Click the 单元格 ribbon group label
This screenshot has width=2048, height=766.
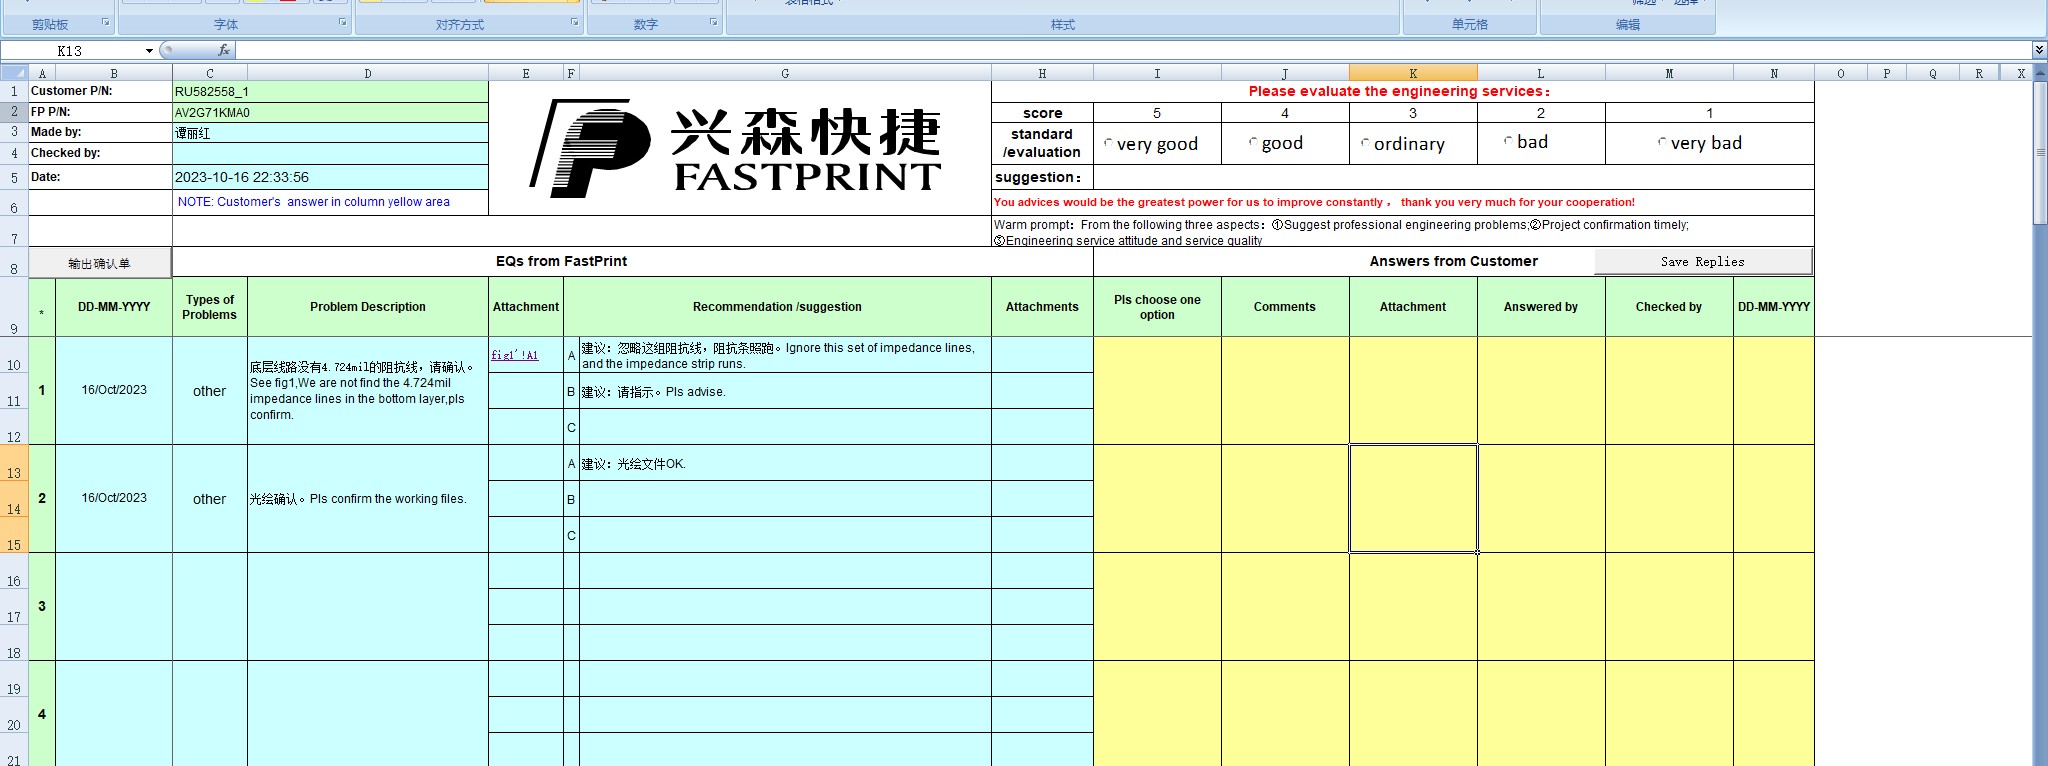pyautogui.click(x=1470, y=24)
